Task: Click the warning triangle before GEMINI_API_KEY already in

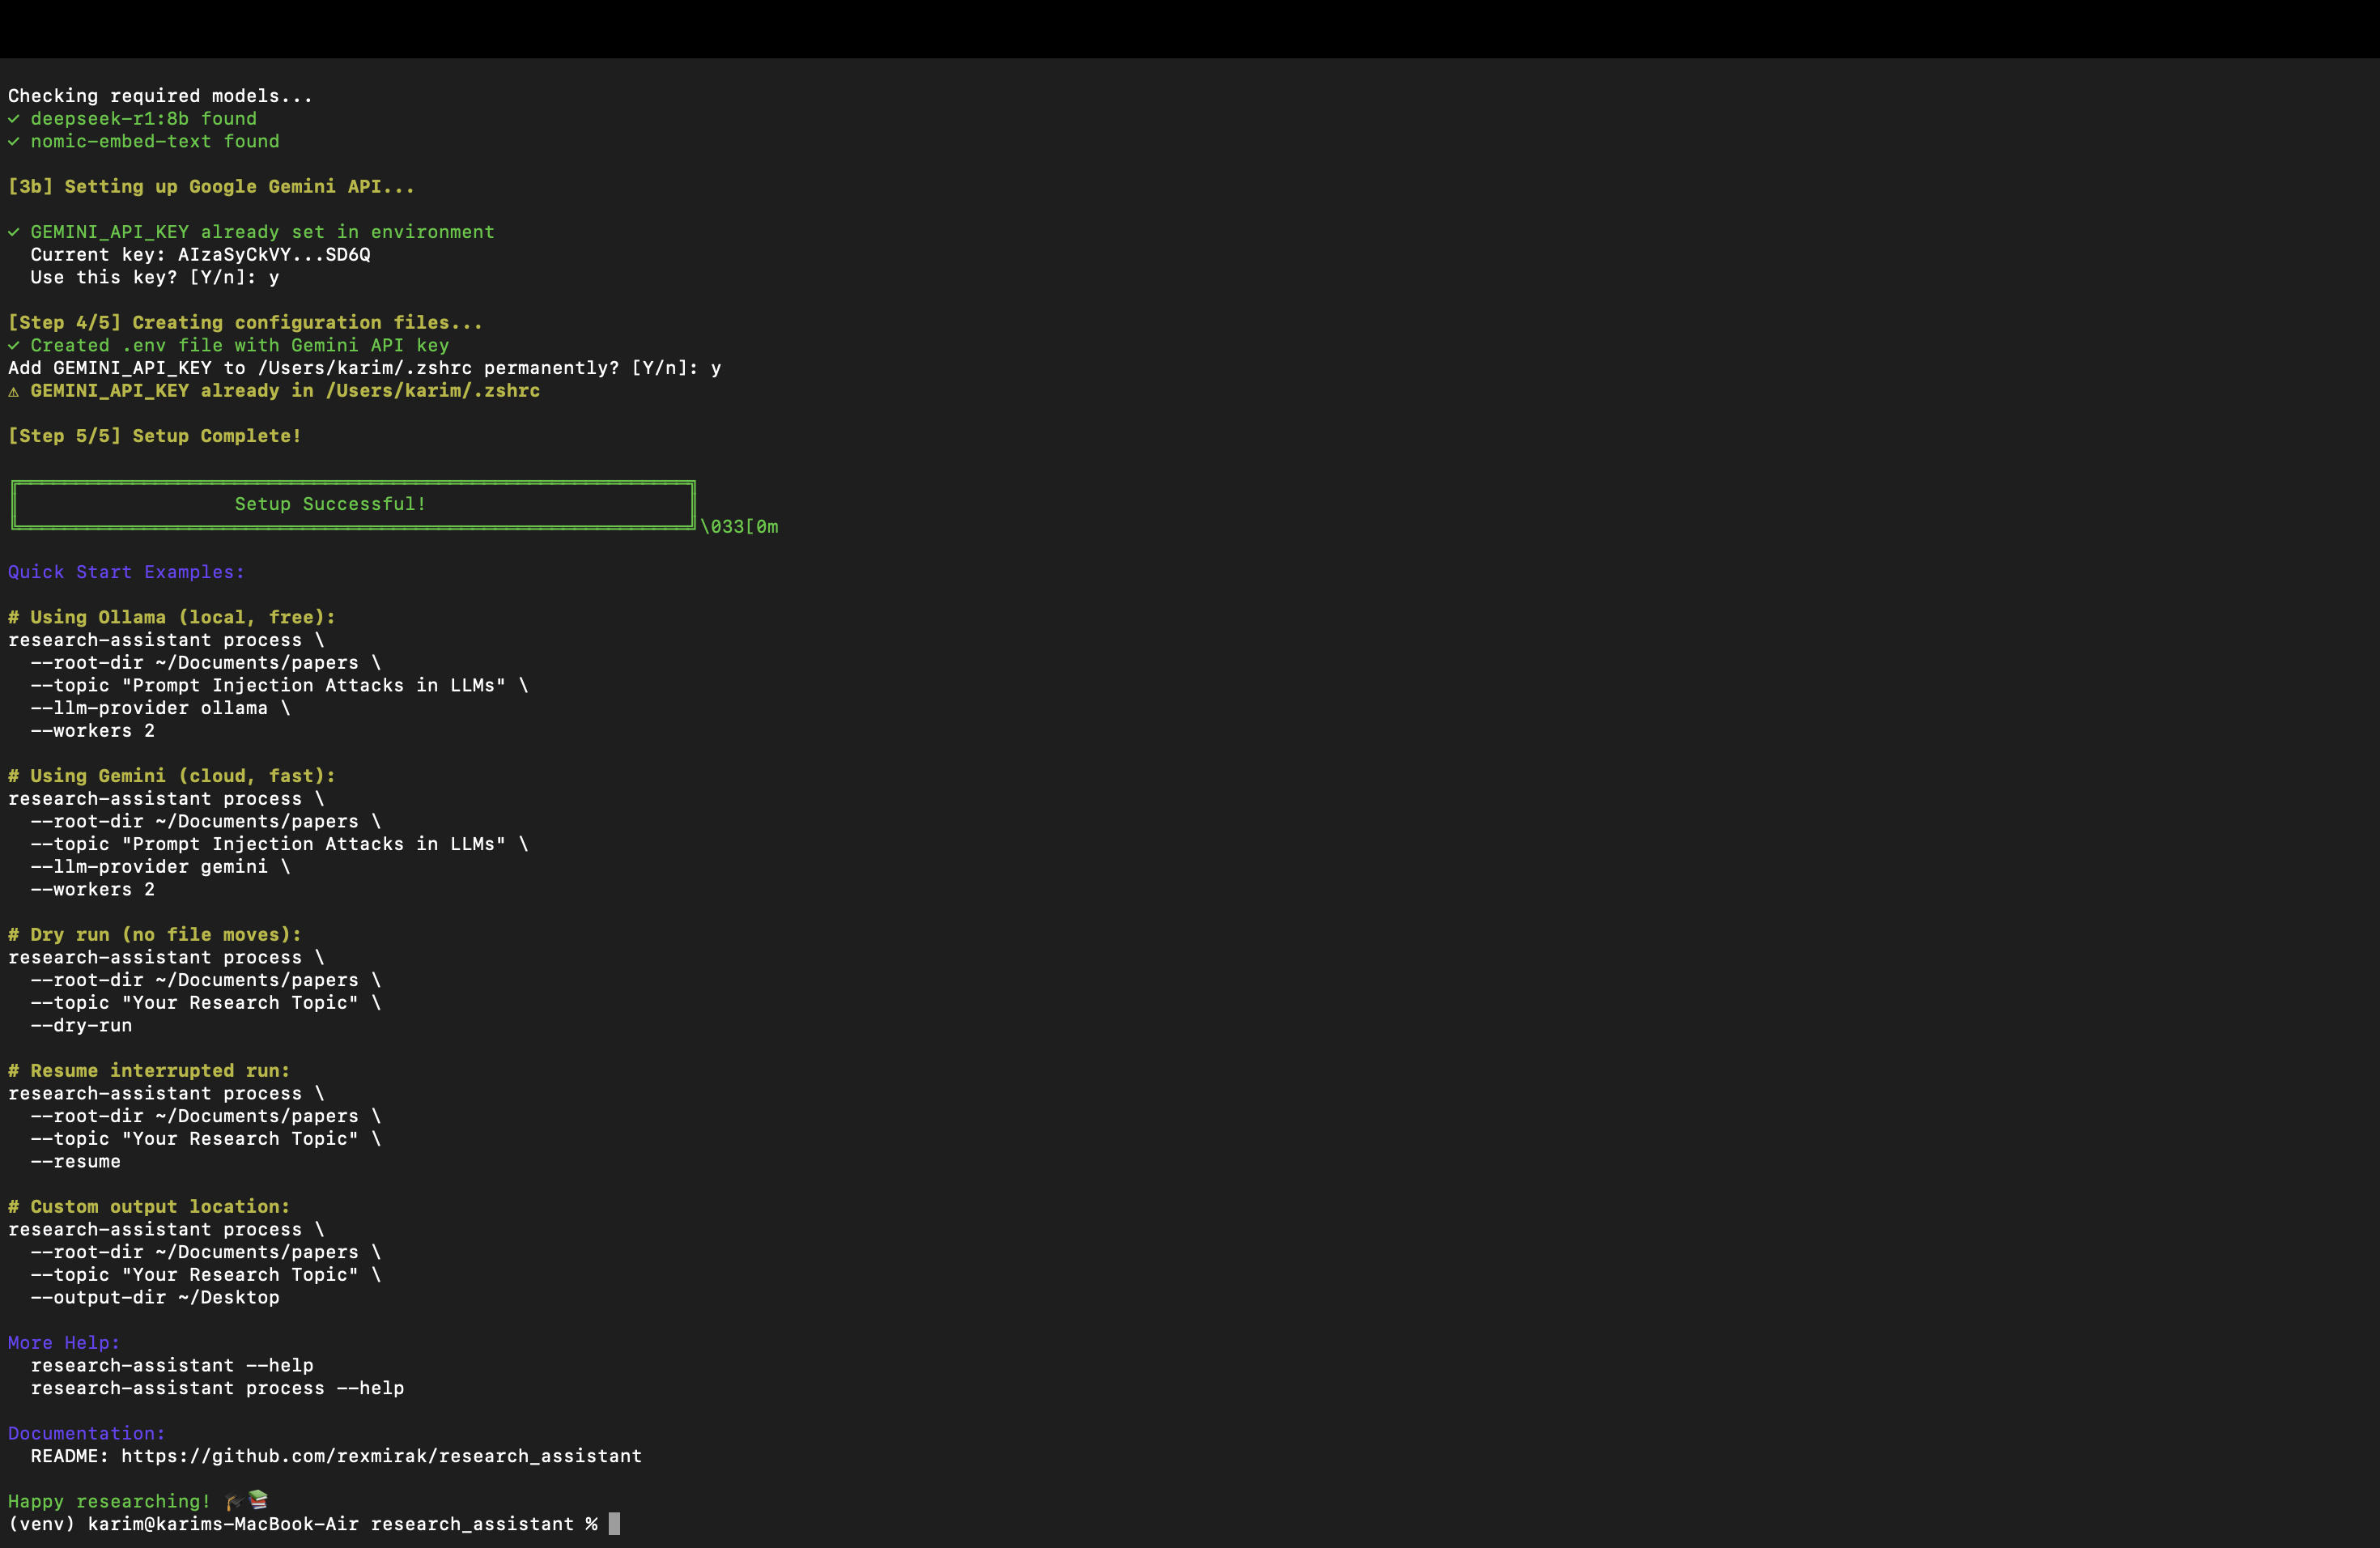Action: point(14,392)
